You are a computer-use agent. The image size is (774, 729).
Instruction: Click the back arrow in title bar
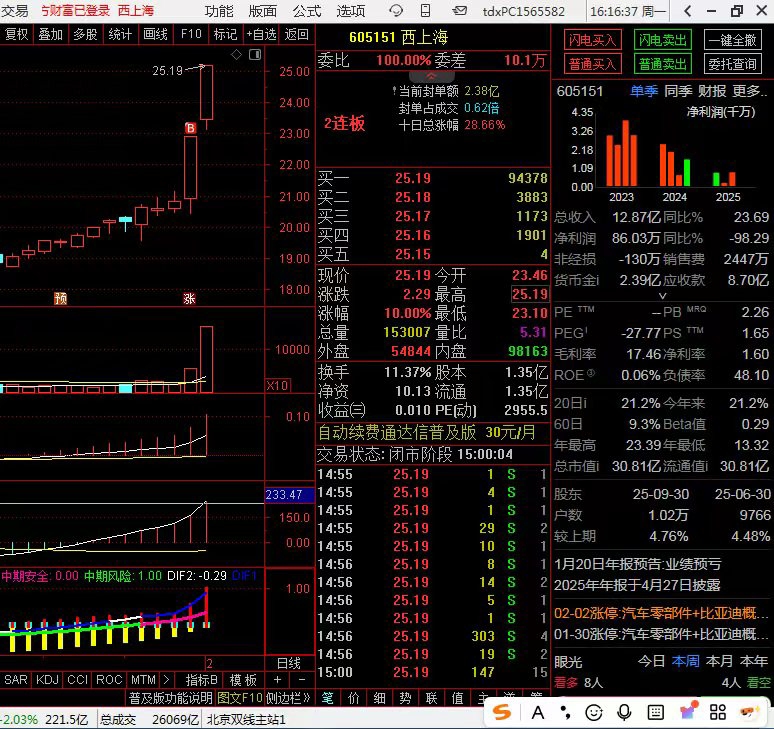click(x=688, y=11)
